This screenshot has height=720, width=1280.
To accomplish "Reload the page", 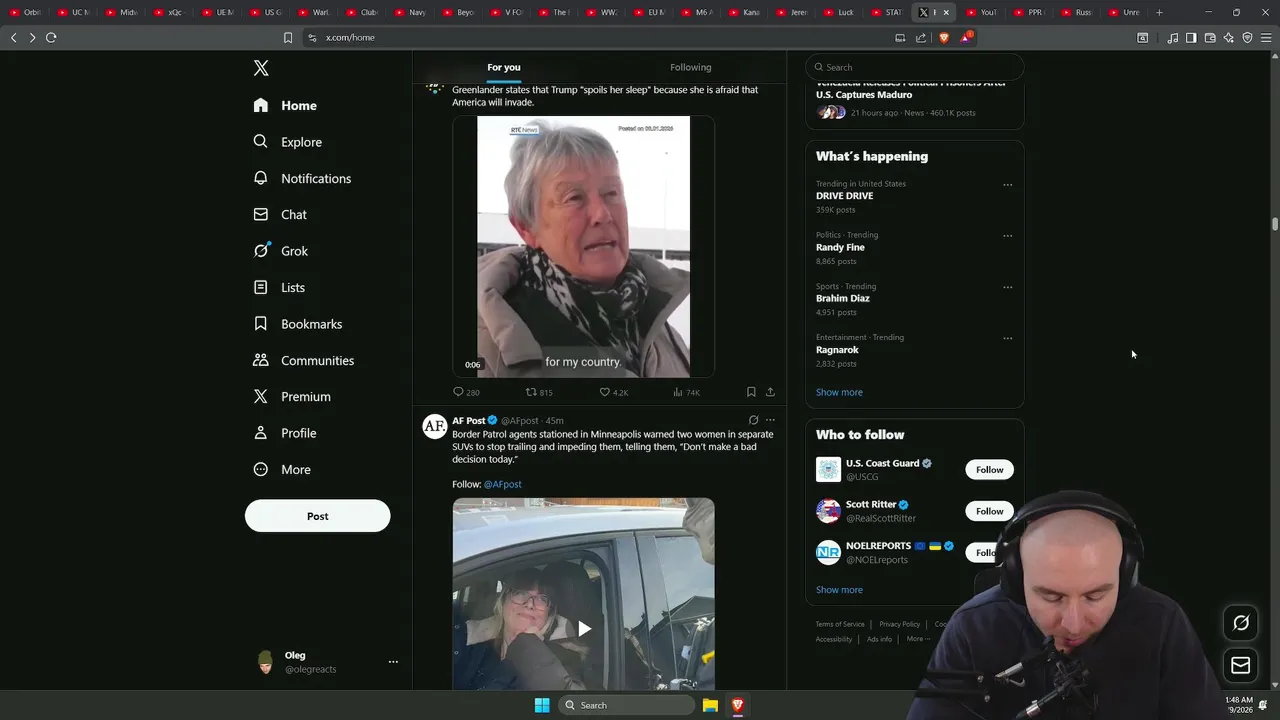I will [x=51, y=37].
